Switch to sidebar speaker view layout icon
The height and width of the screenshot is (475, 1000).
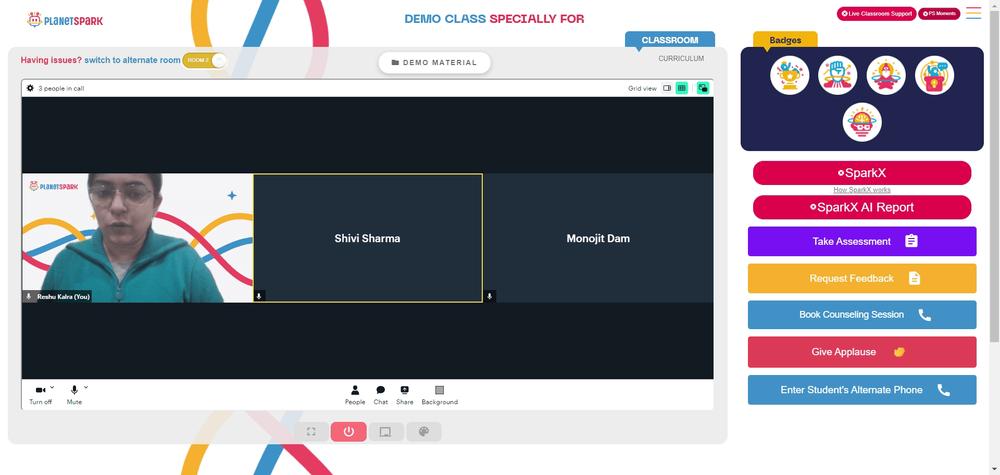tap(667, 88)
